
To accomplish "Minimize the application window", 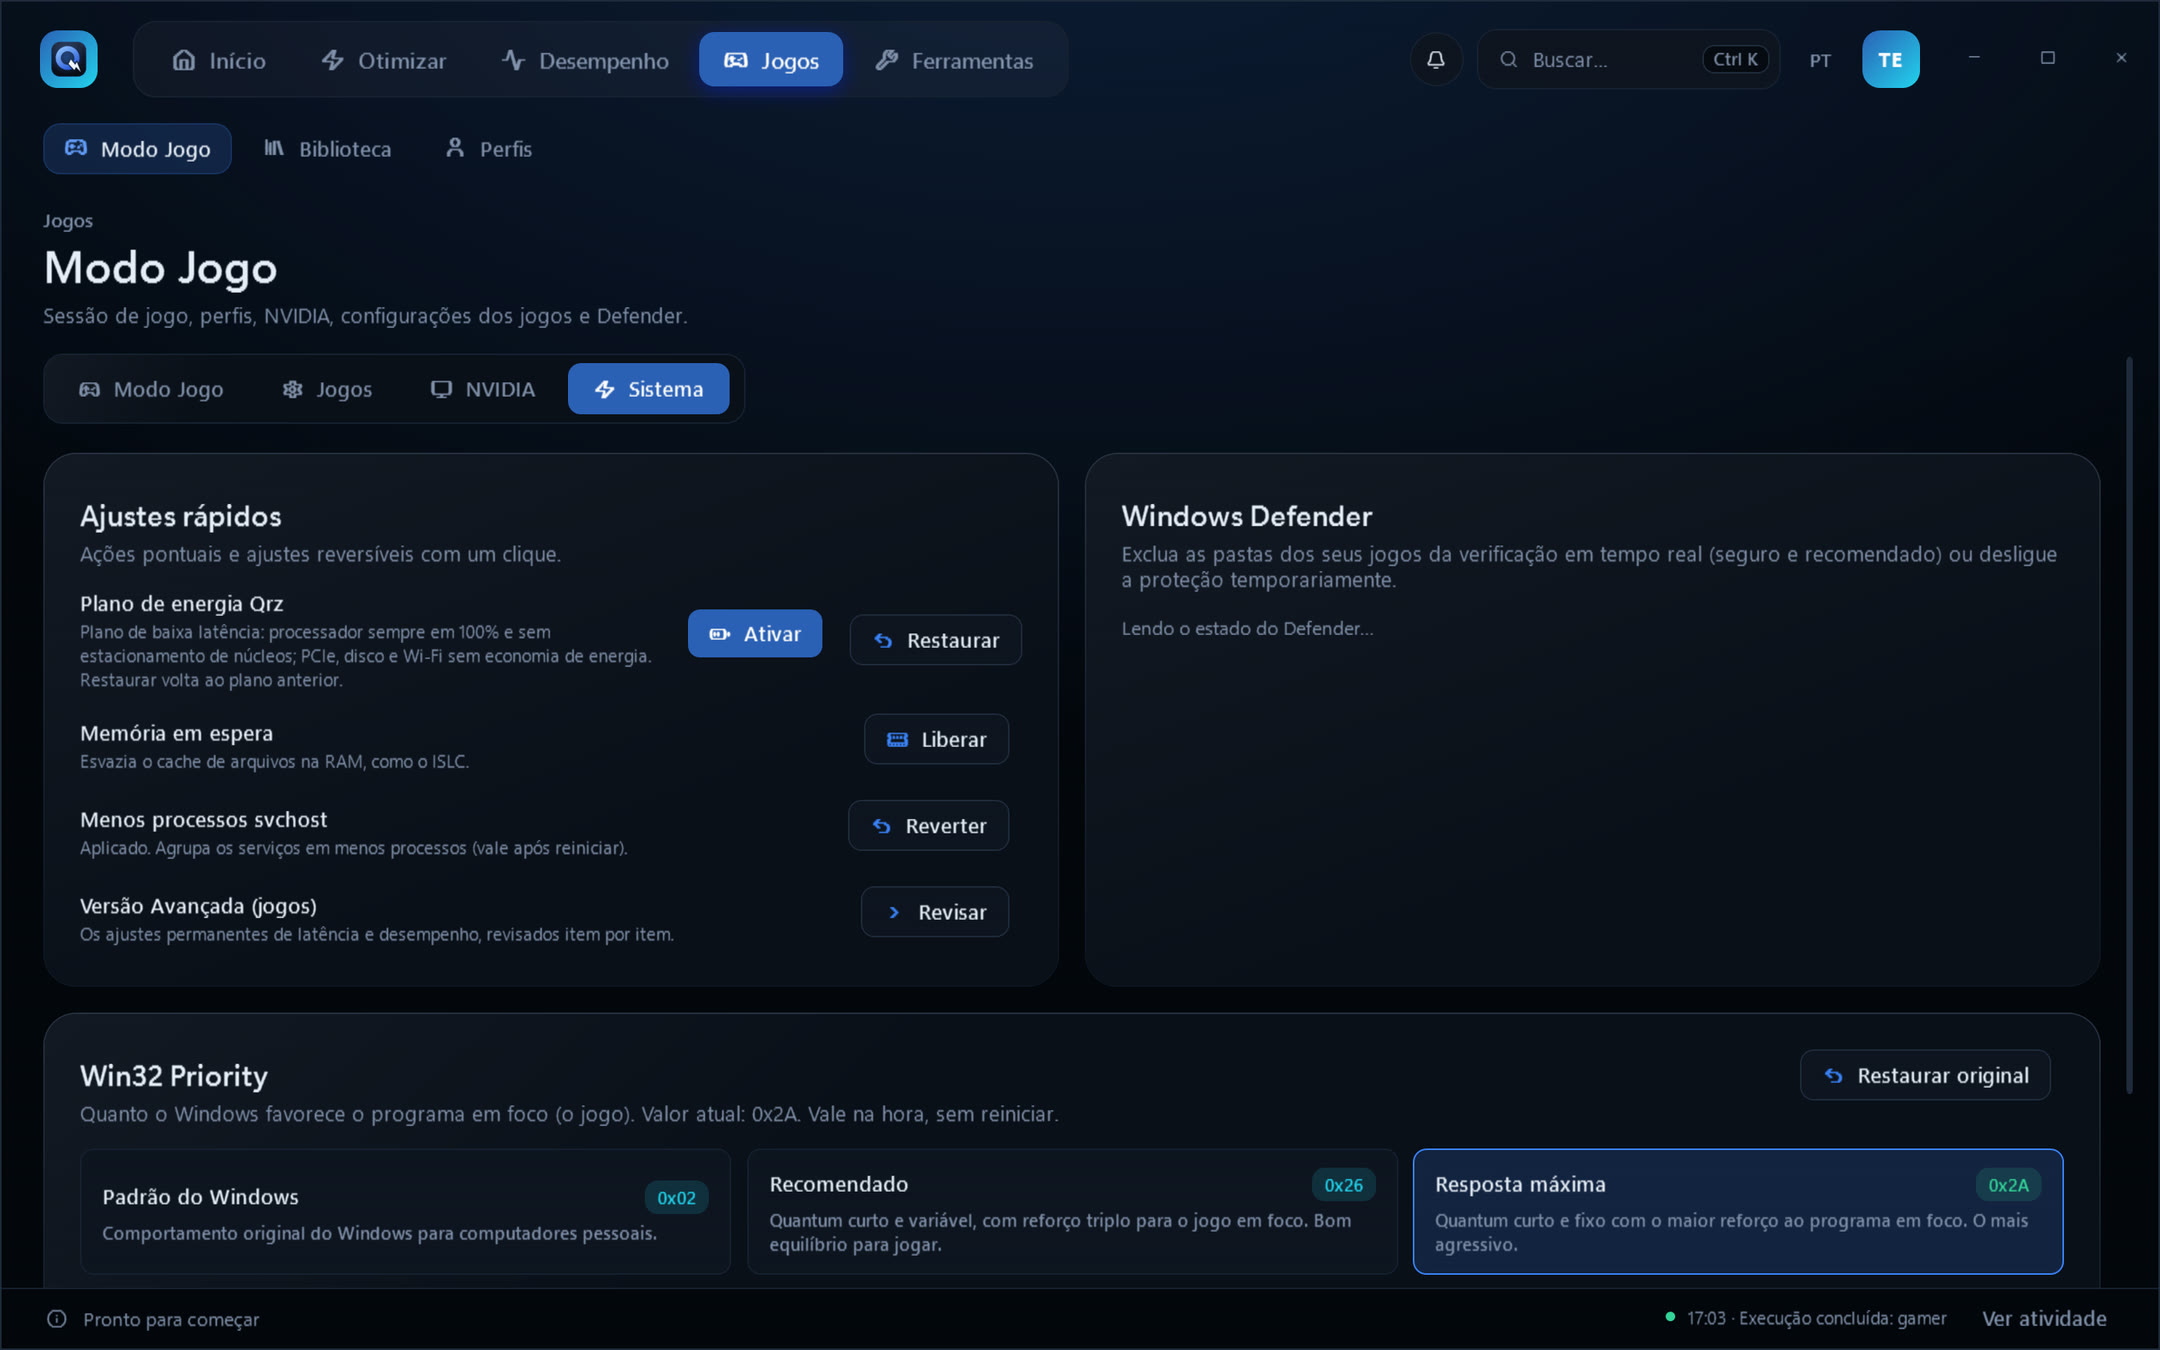I will pyautogui.click(x=1974, y=58).
